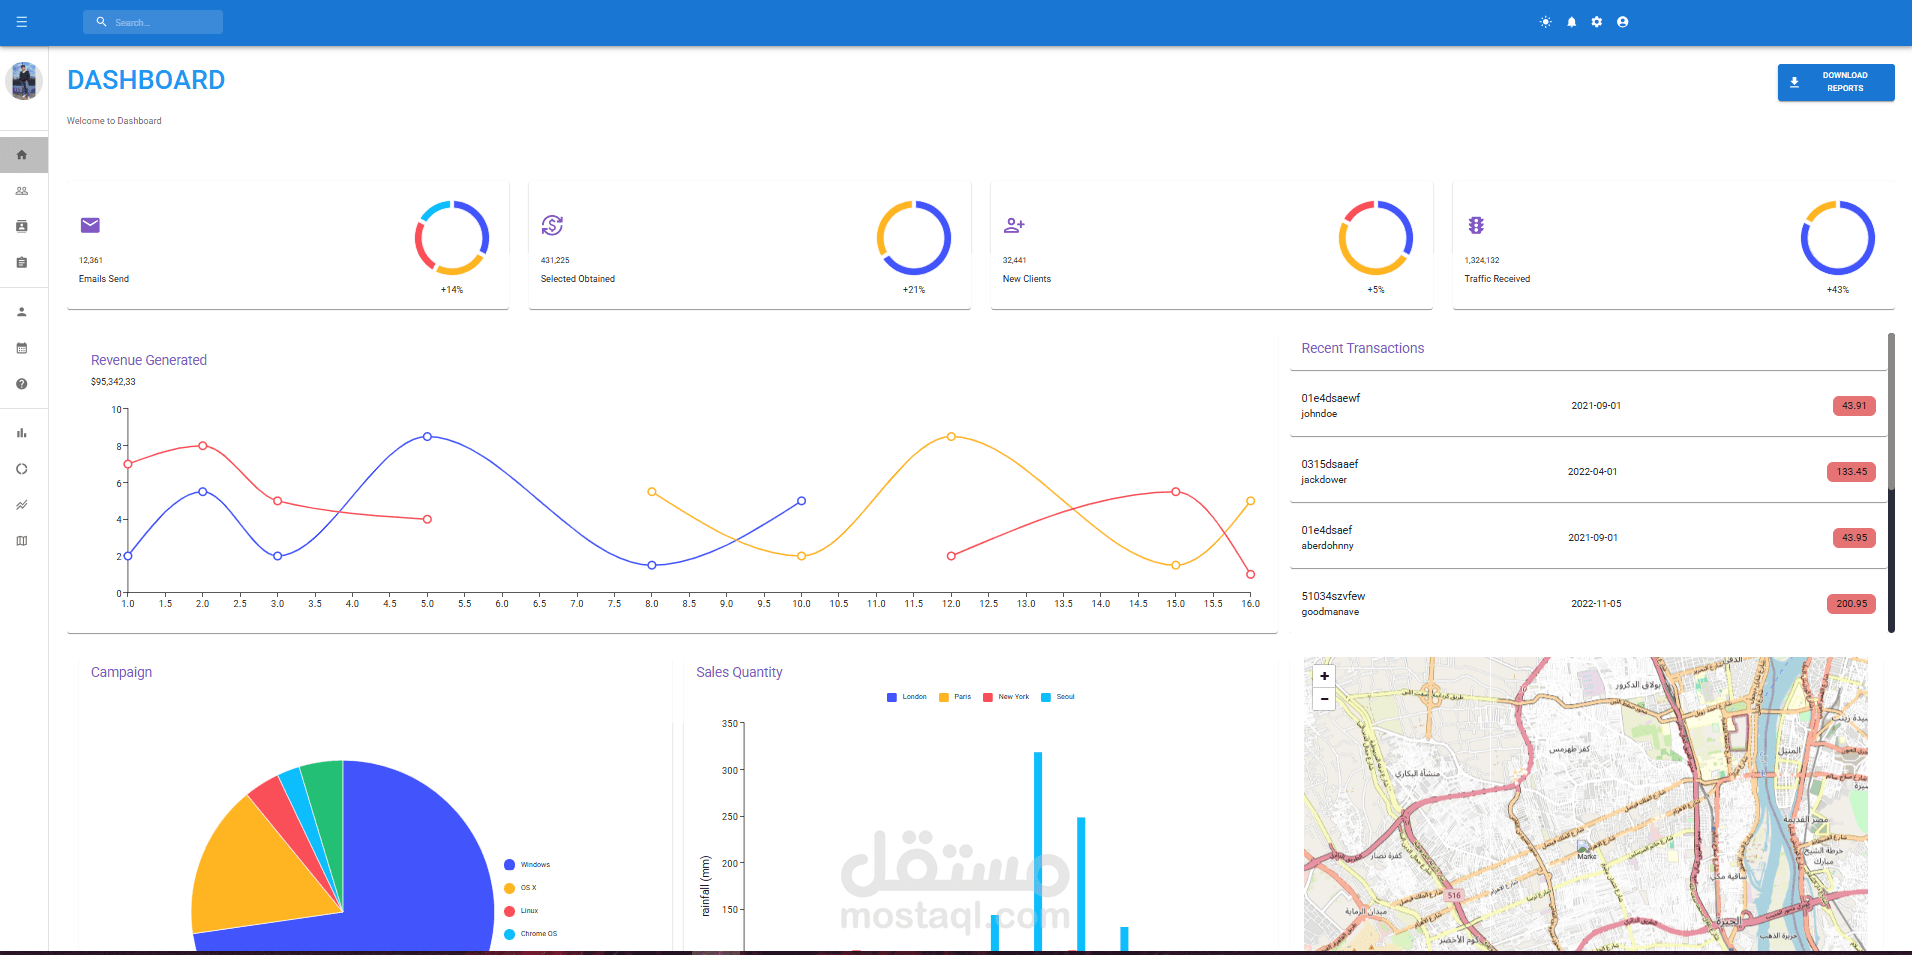
Task: Click the dollar refresh icon on Selected Obtained card
Action: tap(552, 225)
